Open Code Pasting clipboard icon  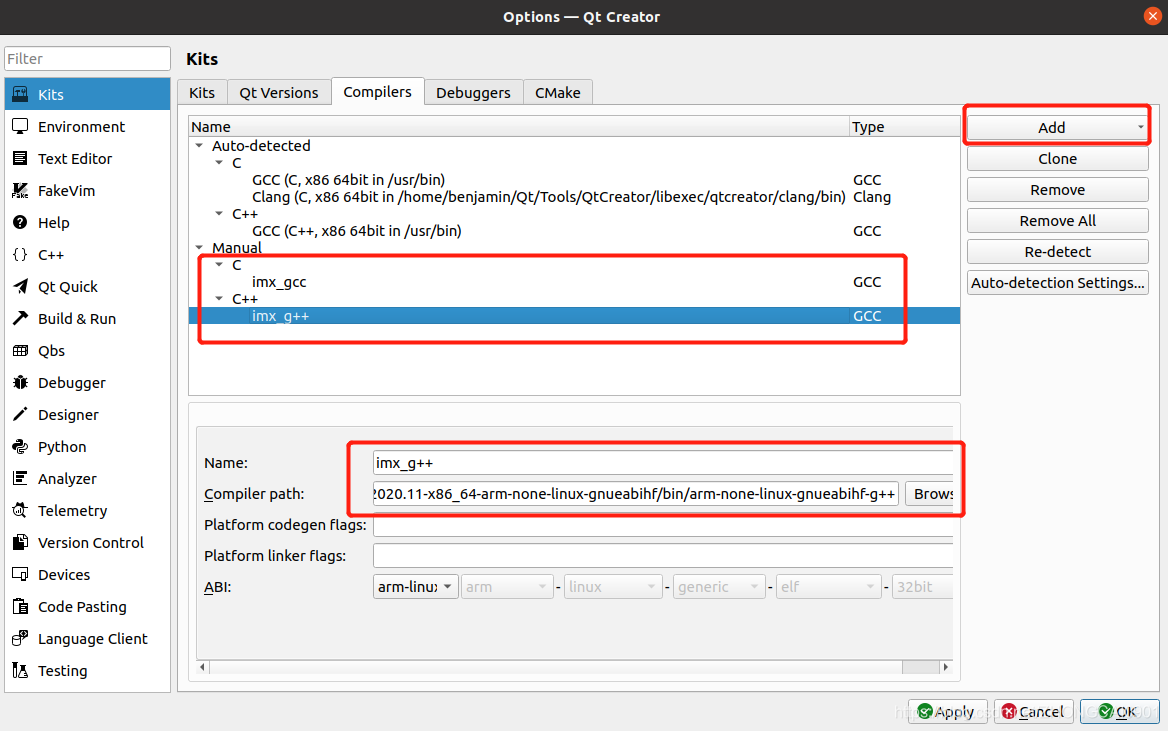click(20, 607)
